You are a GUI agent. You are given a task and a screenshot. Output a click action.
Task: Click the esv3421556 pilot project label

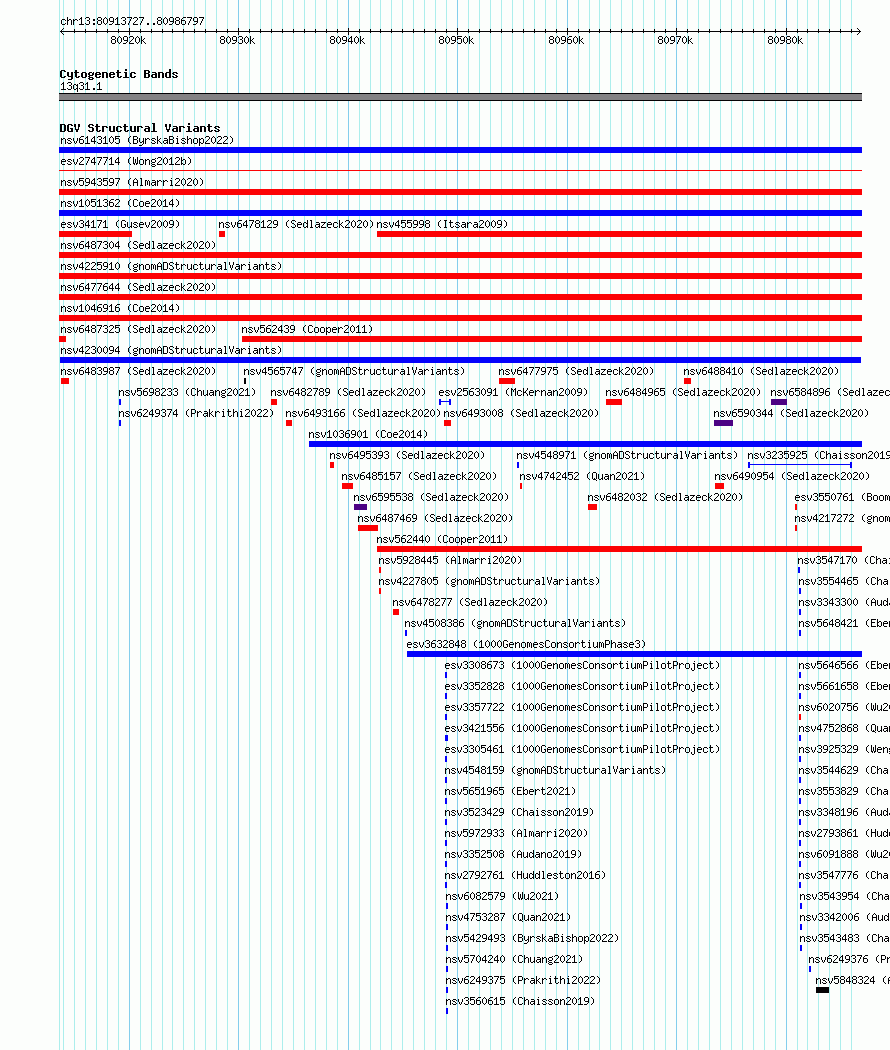pos(582,729)
